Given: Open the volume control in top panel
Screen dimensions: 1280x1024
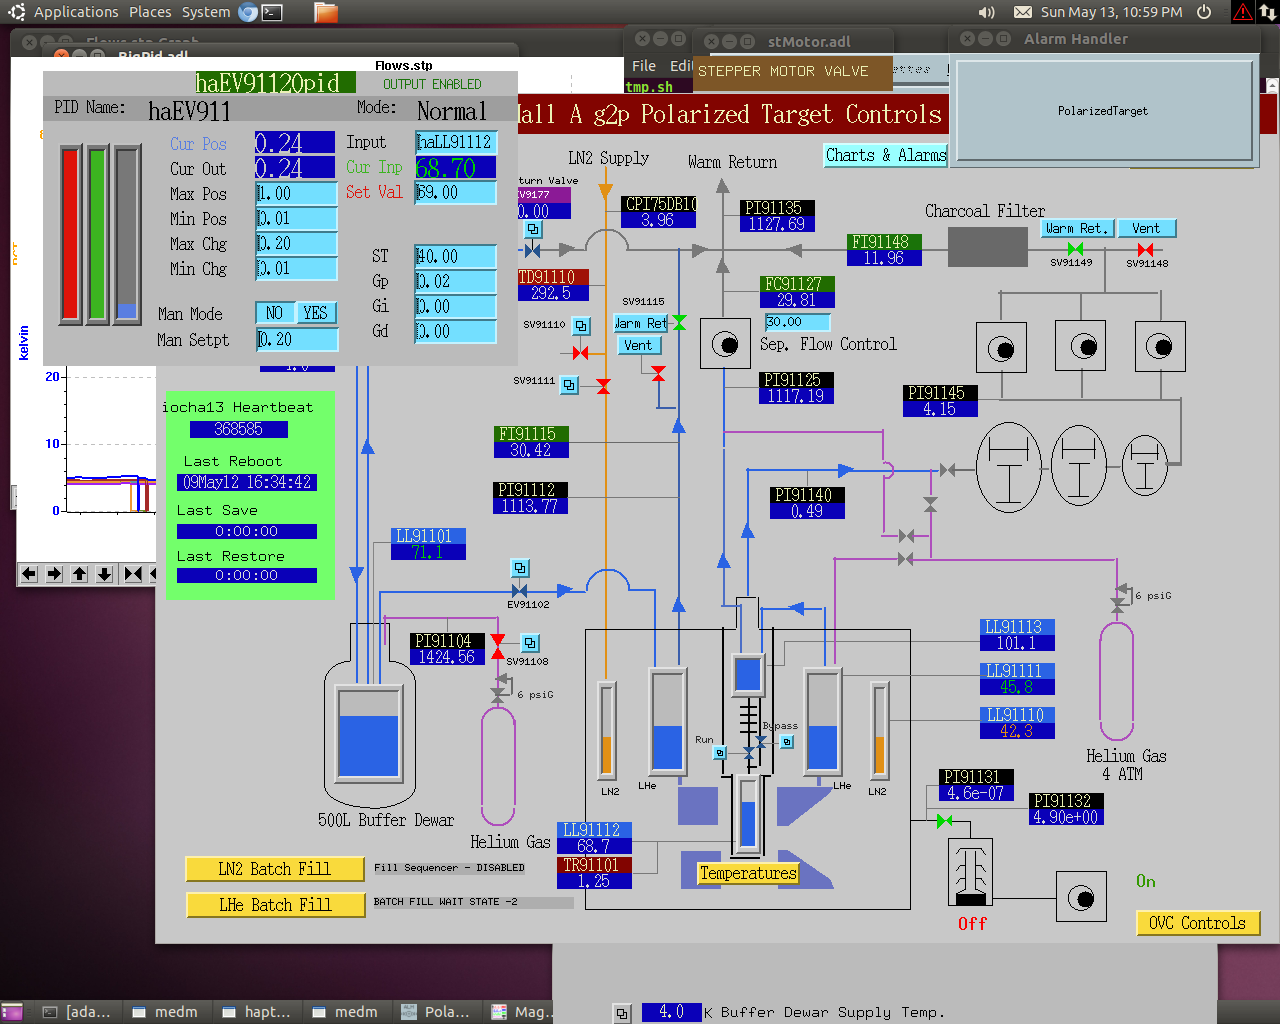Looking at the screenshot, I should pos(987,12).
